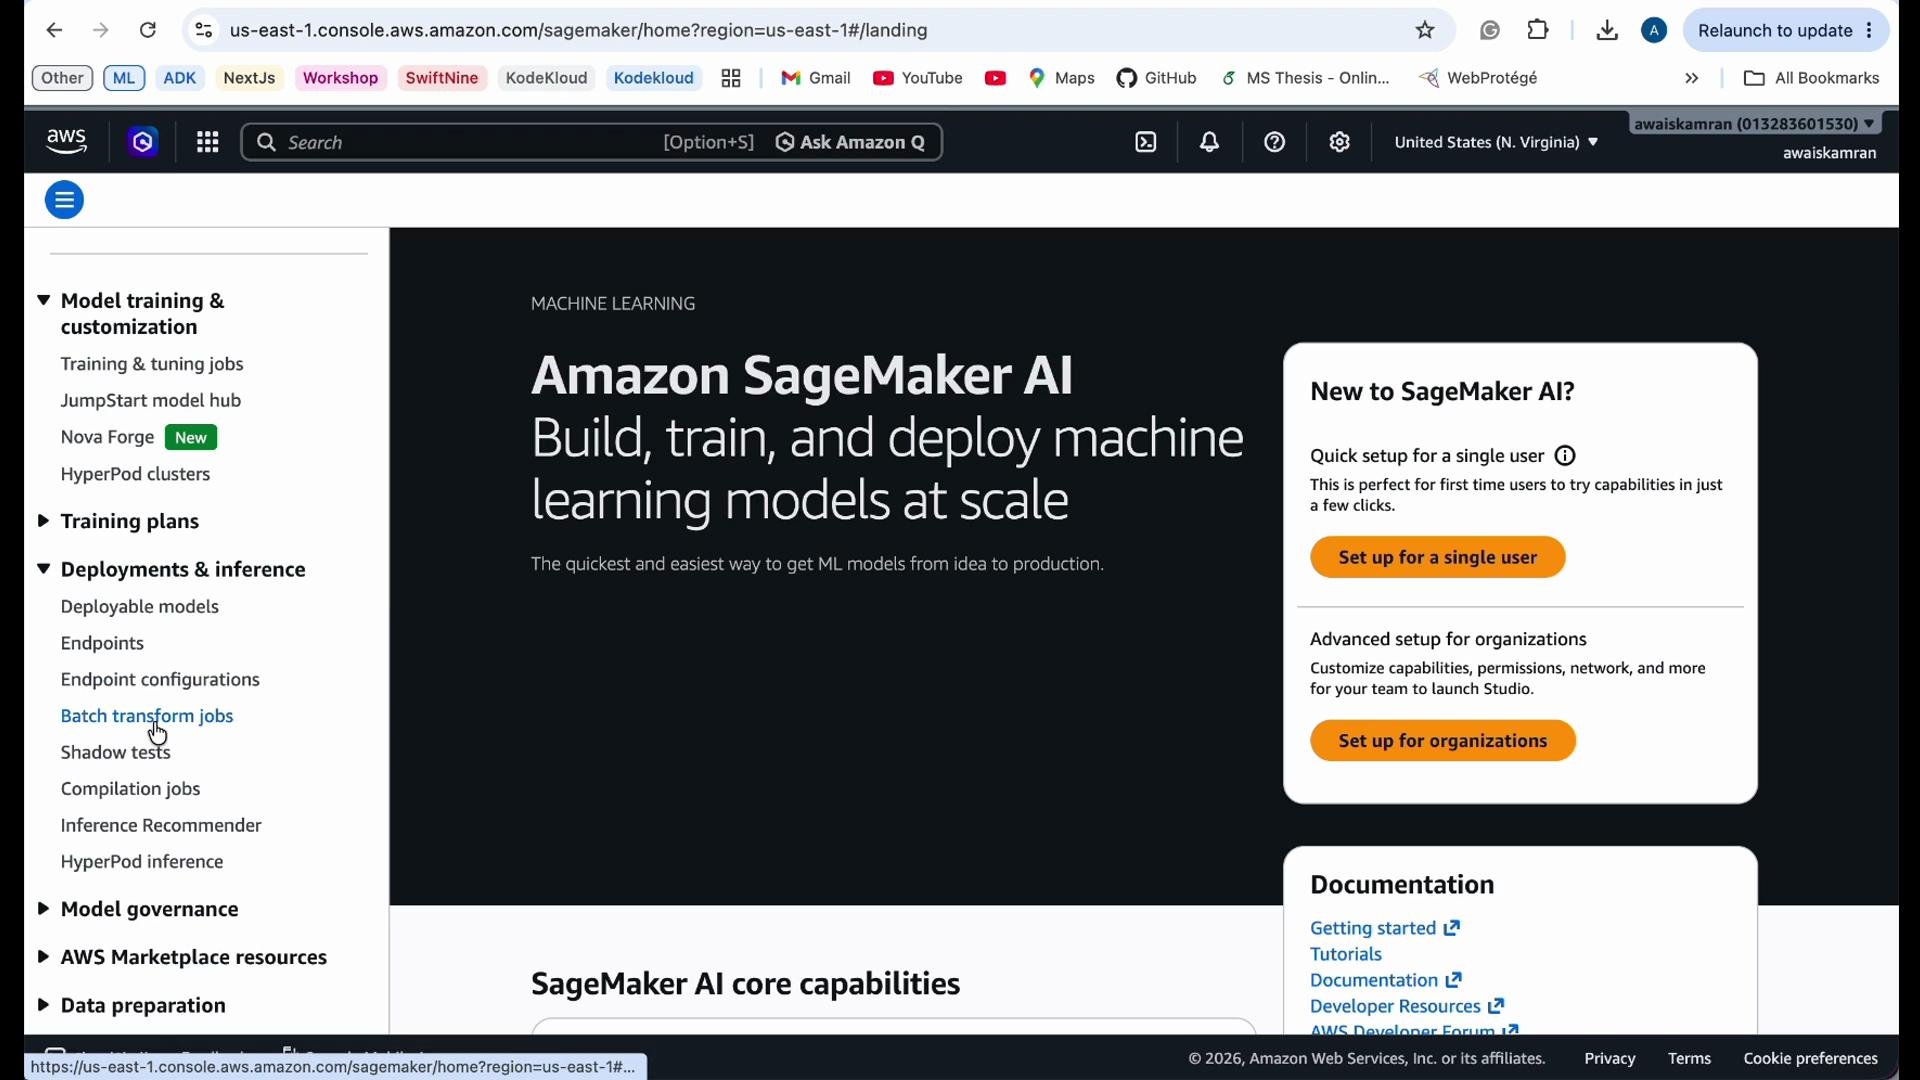This screenshot has width=1920, height=1080.
Task: Open Batch transform jobs
Action: [x=147, y=717]
